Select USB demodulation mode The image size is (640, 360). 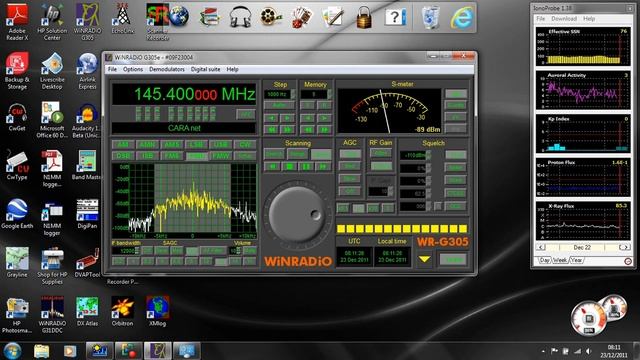(x=220, y=144)
